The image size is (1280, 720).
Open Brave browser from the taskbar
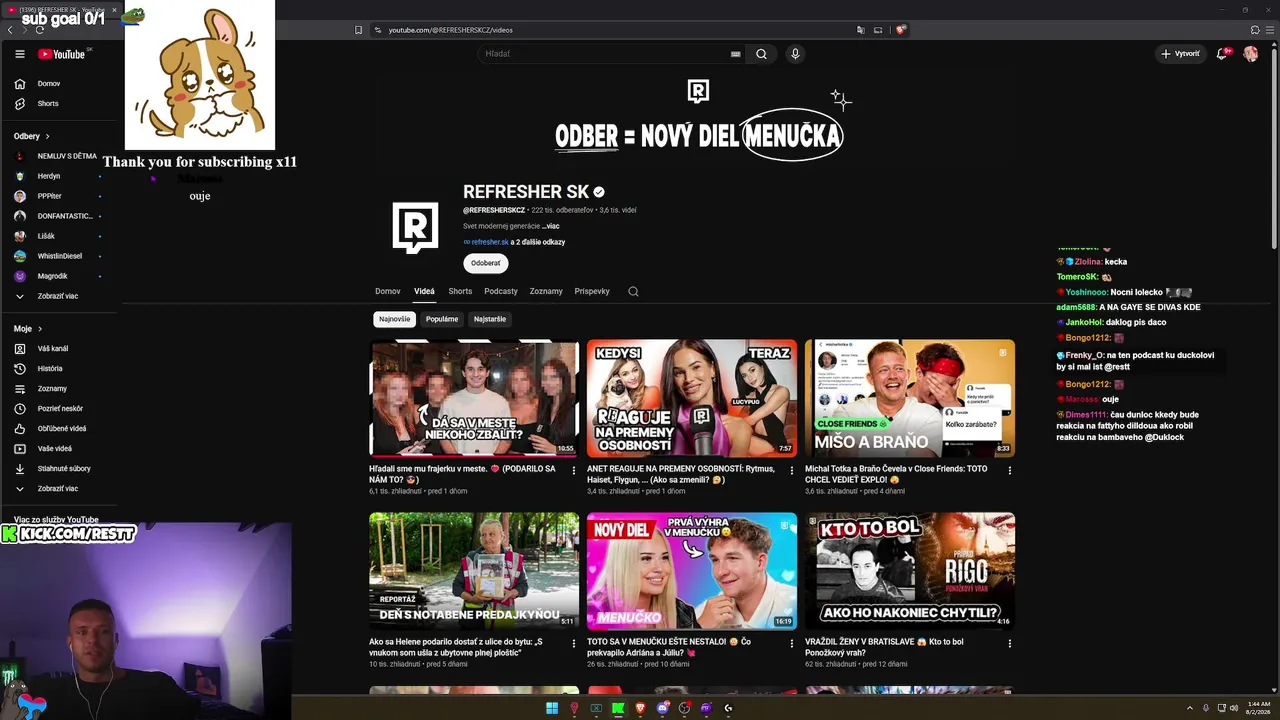[641, 708]
